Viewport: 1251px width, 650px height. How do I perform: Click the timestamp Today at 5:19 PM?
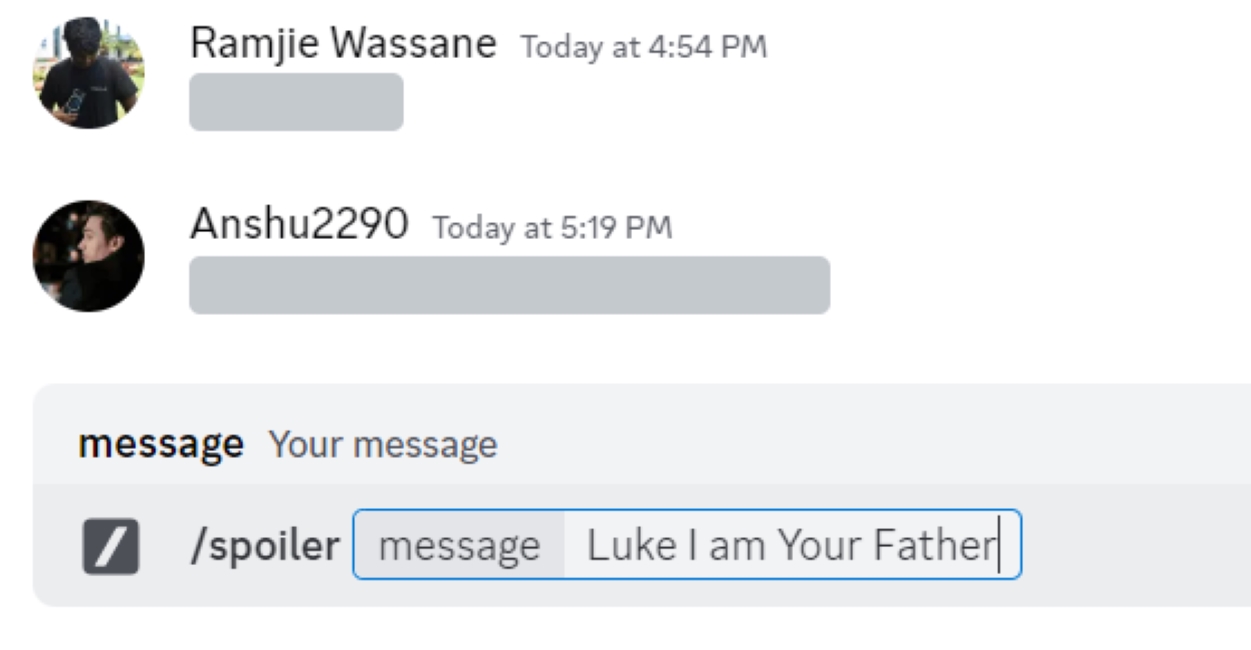(552, 228)
